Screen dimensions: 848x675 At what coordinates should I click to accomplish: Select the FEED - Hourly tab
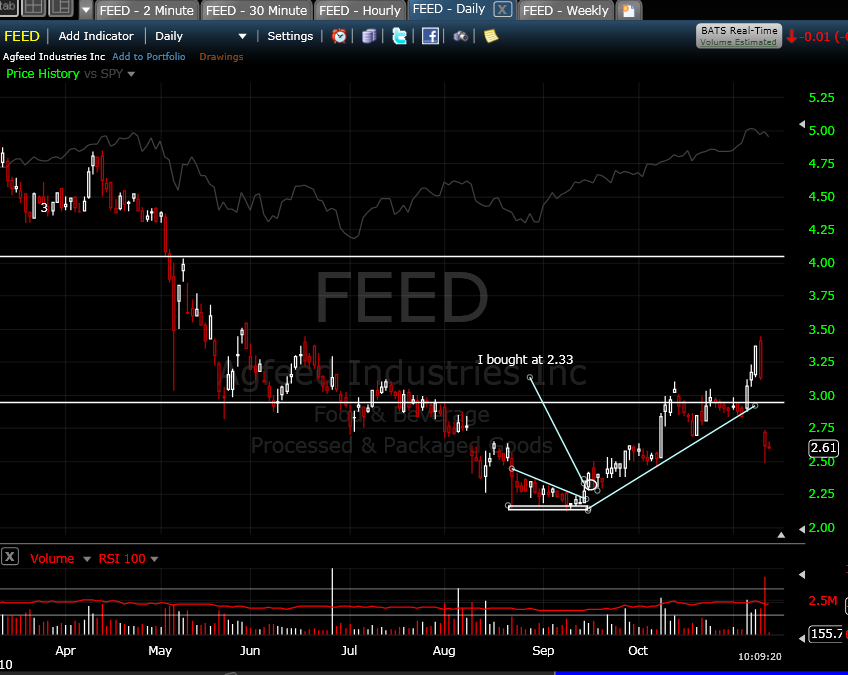click(x=360, y=10)
